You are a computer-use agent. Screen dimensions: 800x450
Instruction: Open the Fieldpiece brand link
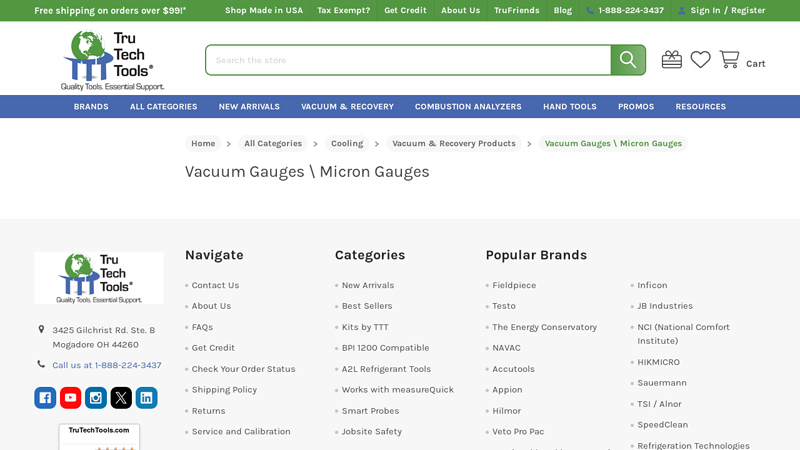click(514, 285)
